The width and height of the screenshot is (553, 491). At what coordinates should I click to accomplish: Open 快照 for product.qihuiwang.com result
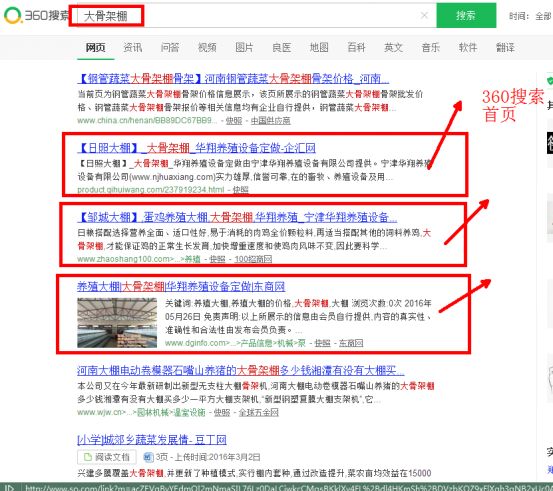pyautogui.click(x=241, y=190)
